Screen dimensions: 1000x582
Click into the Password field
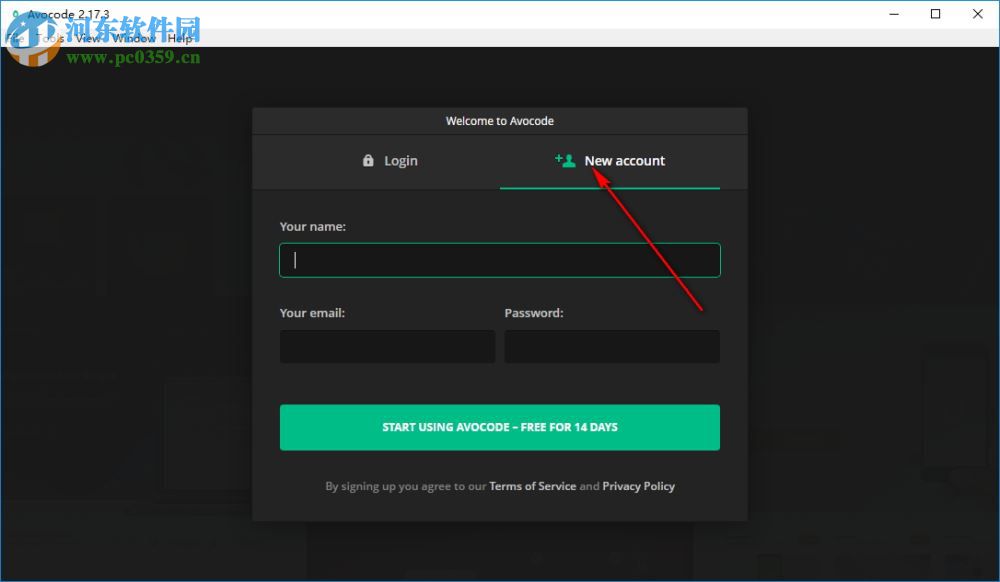[x=612, y=346]
